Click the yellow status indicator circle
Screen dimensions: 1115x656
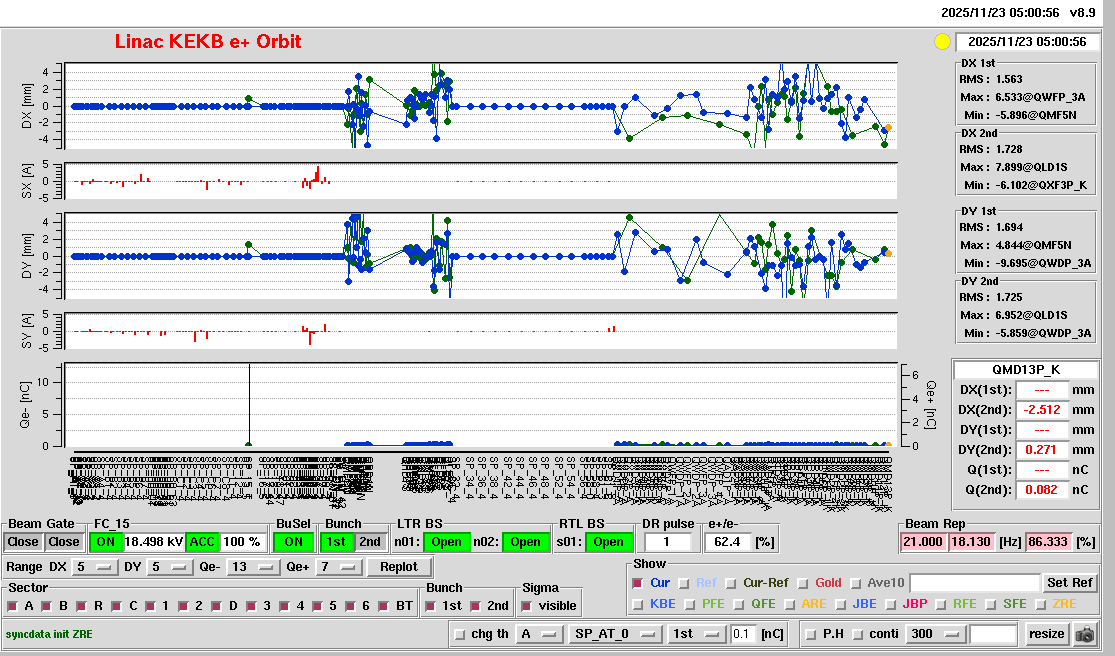tap(941, 42)
